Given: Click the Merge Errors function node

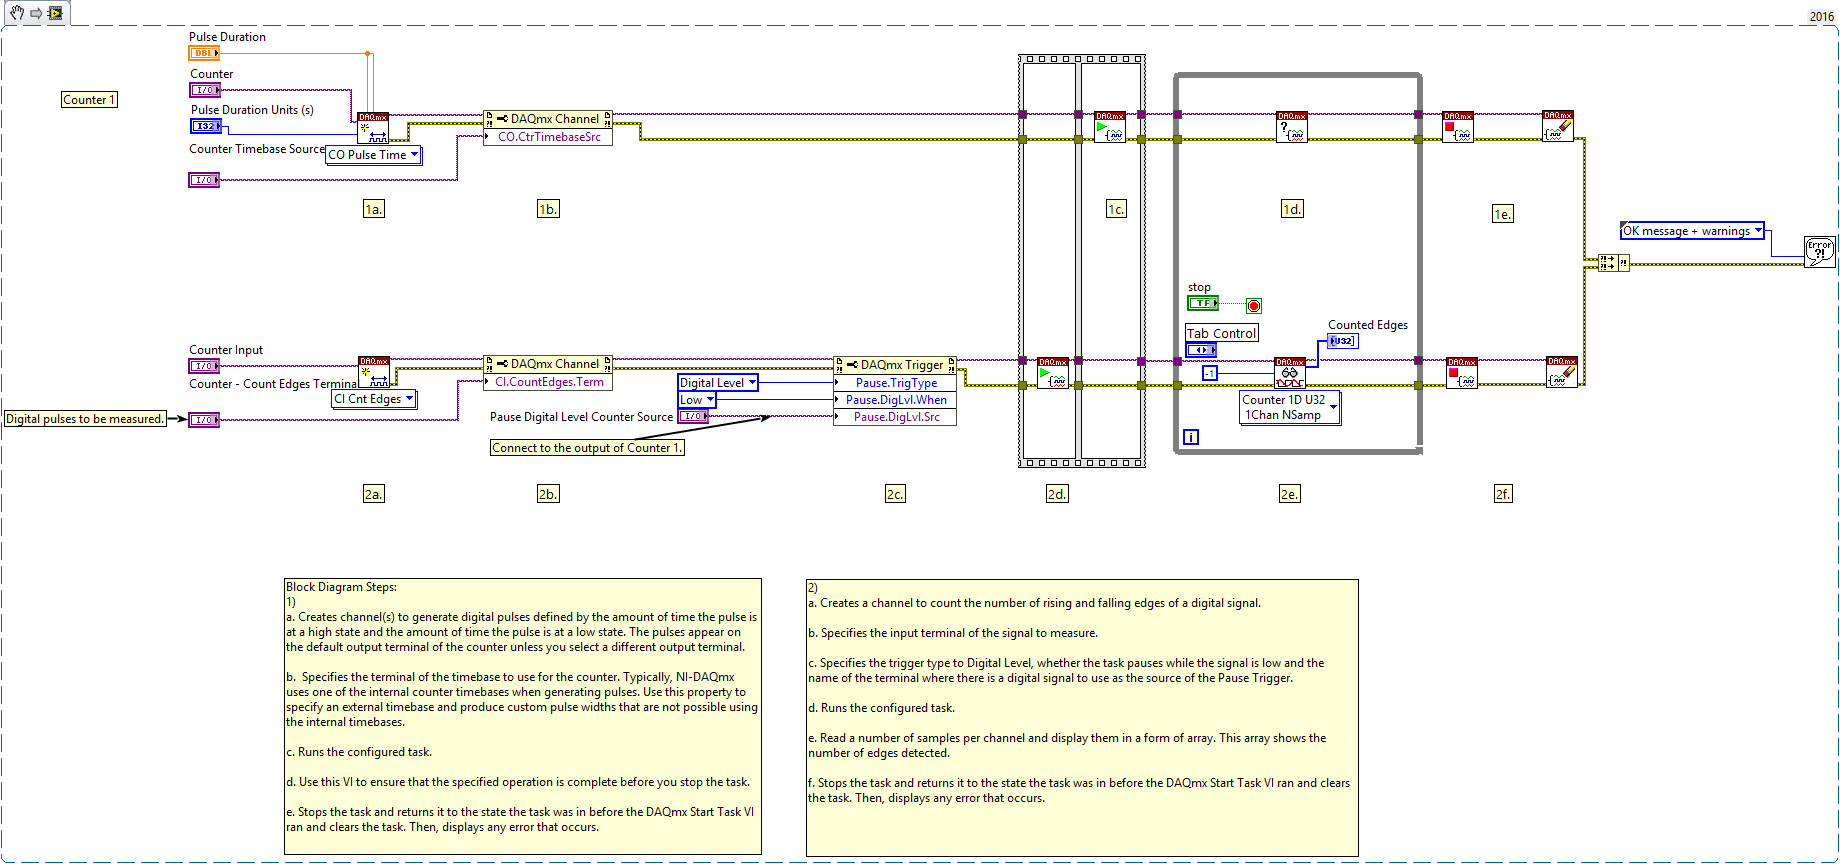Looking at the screenshot, I should 1613,263.
